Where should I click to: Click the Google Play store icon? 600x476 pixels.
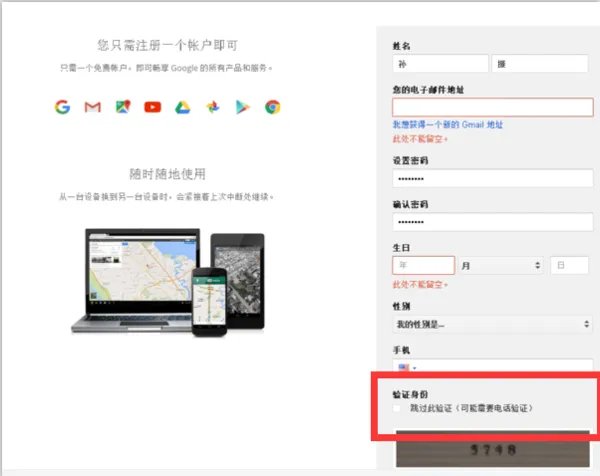point(243,107)
